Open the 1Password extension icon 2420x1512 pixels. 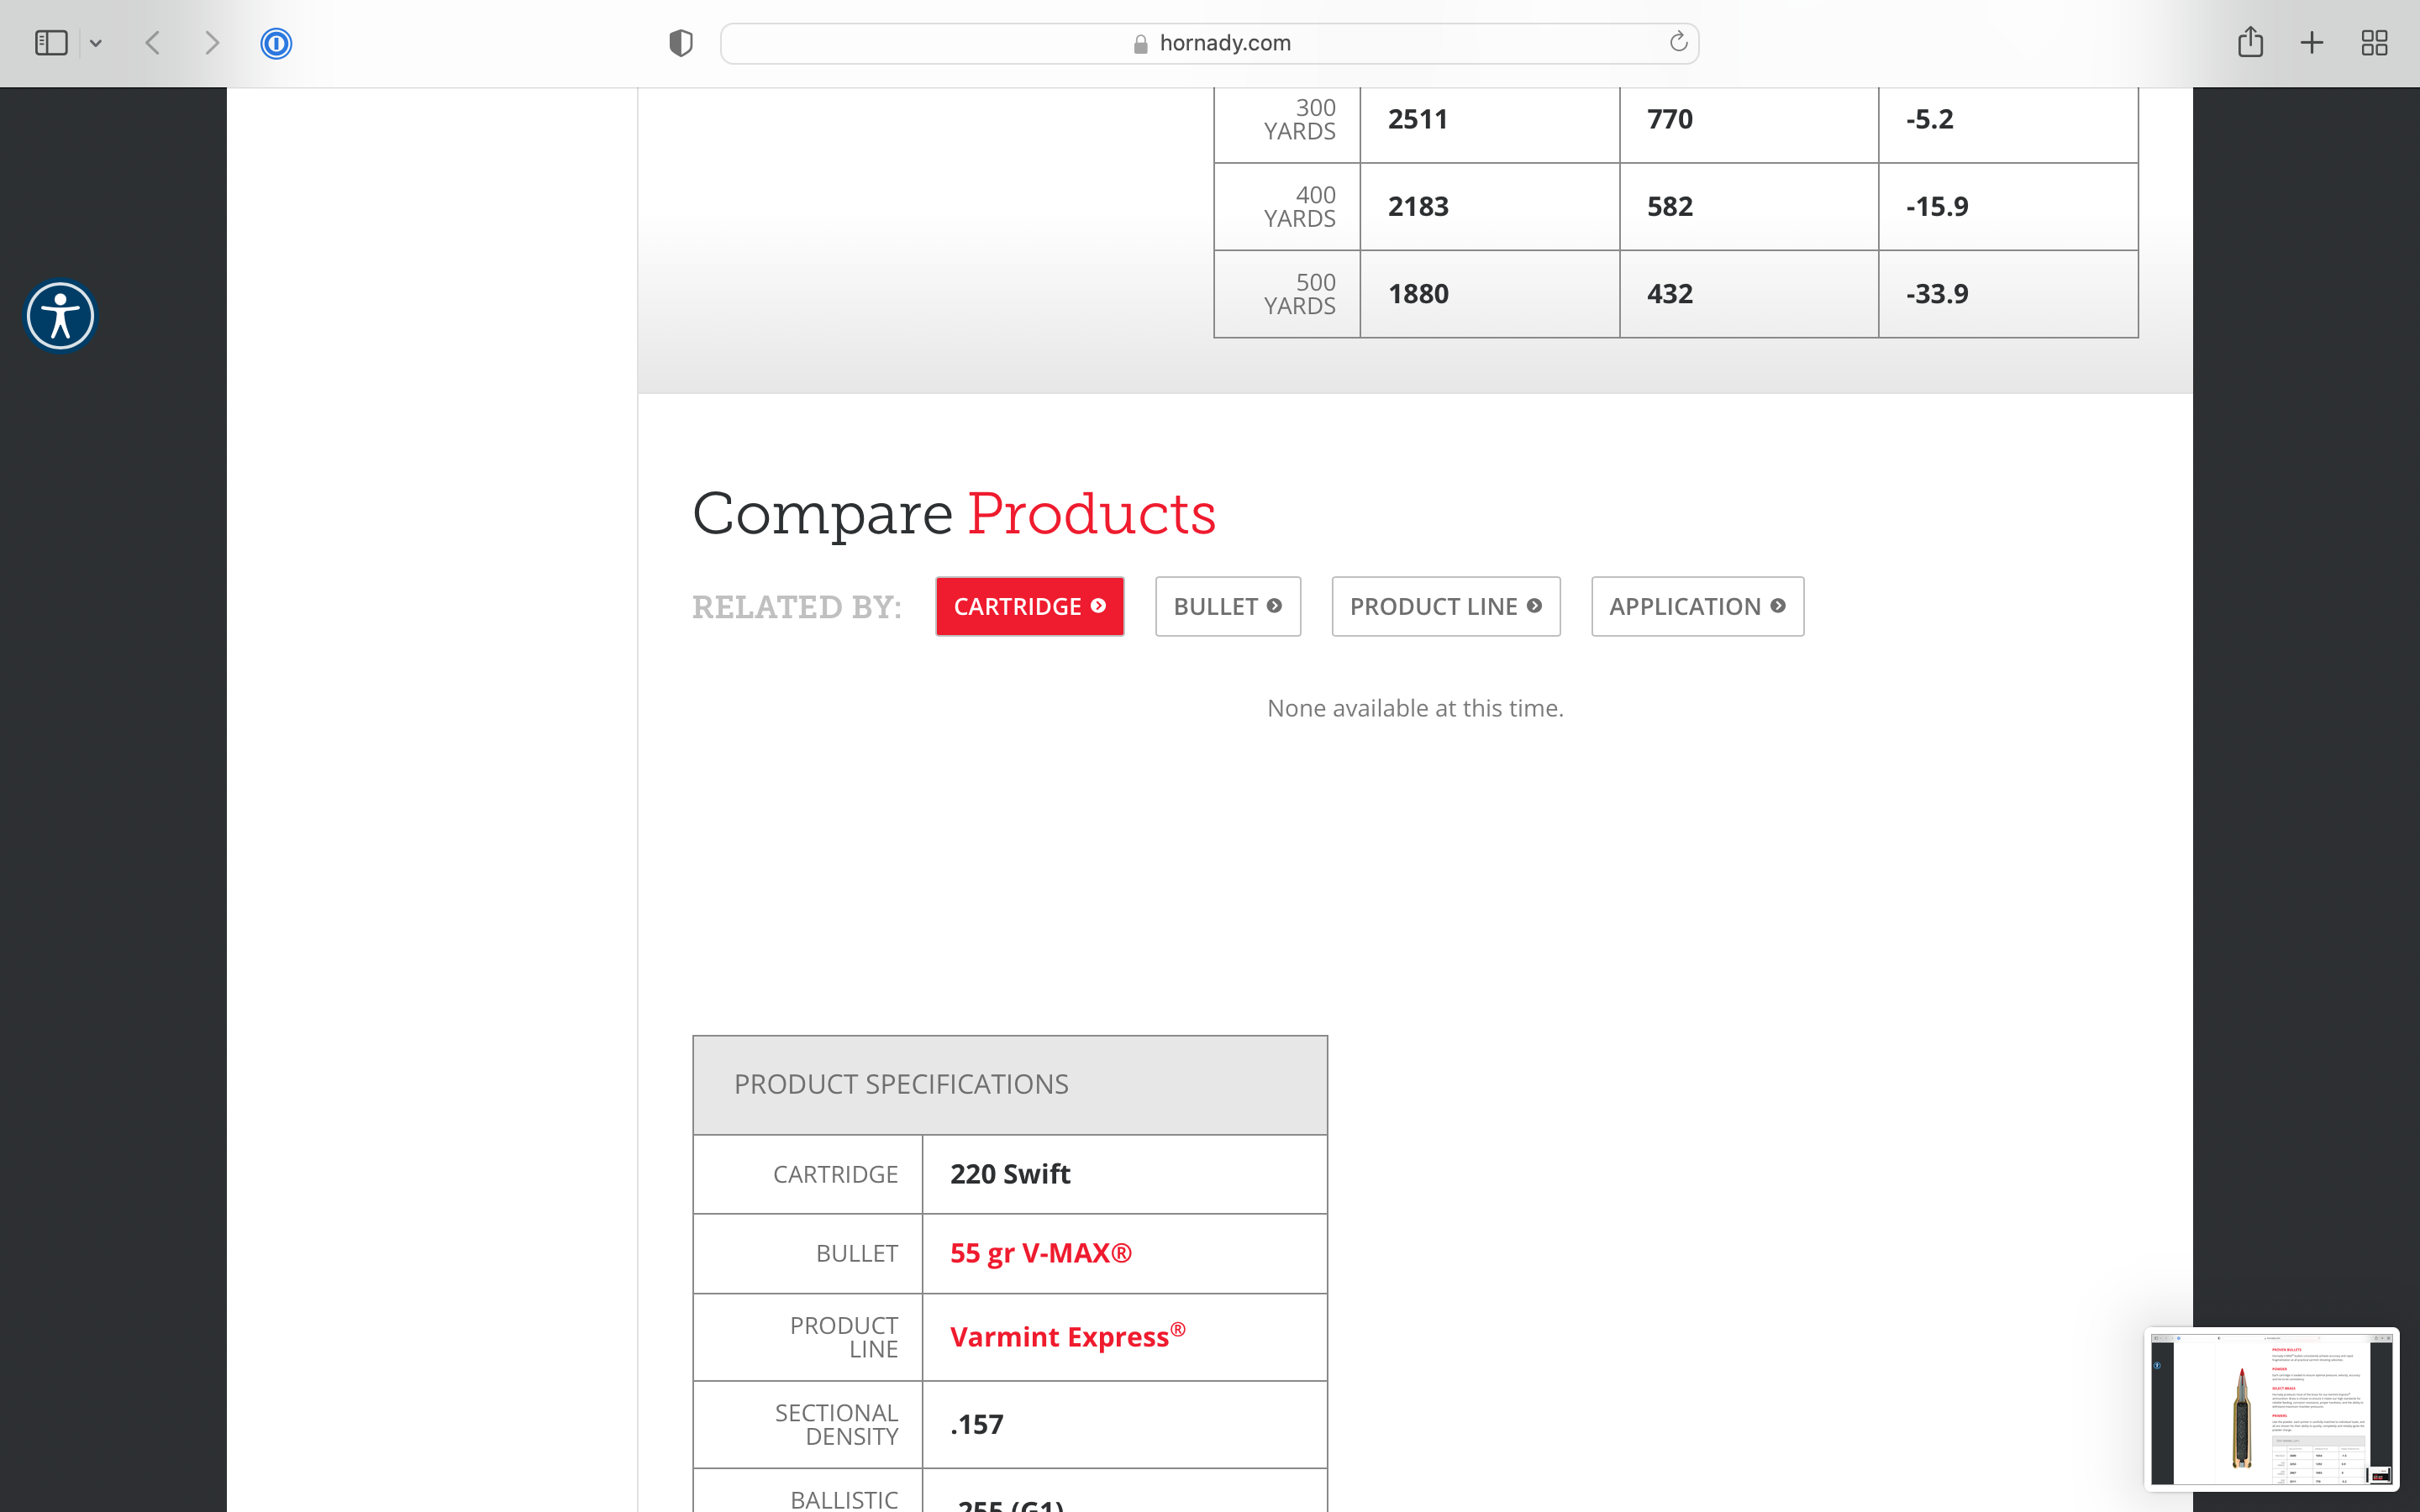click(x=276, y=43)
